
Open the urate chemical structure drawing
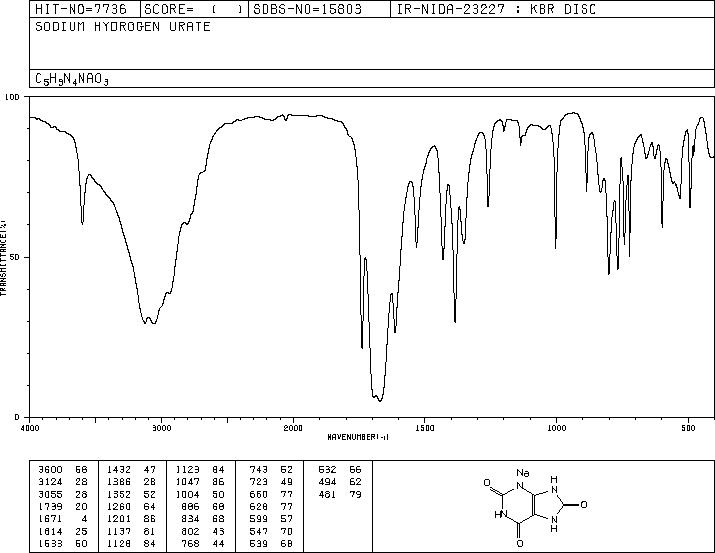click(x=535, y=507)
